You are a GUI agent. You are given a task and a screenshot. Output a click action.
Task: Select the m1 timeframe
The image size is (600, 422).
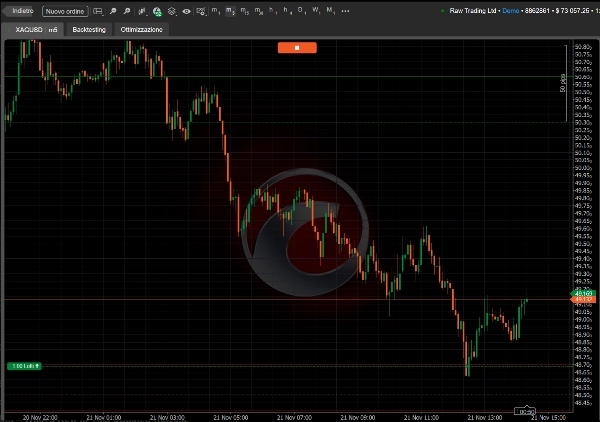[216, 11]
